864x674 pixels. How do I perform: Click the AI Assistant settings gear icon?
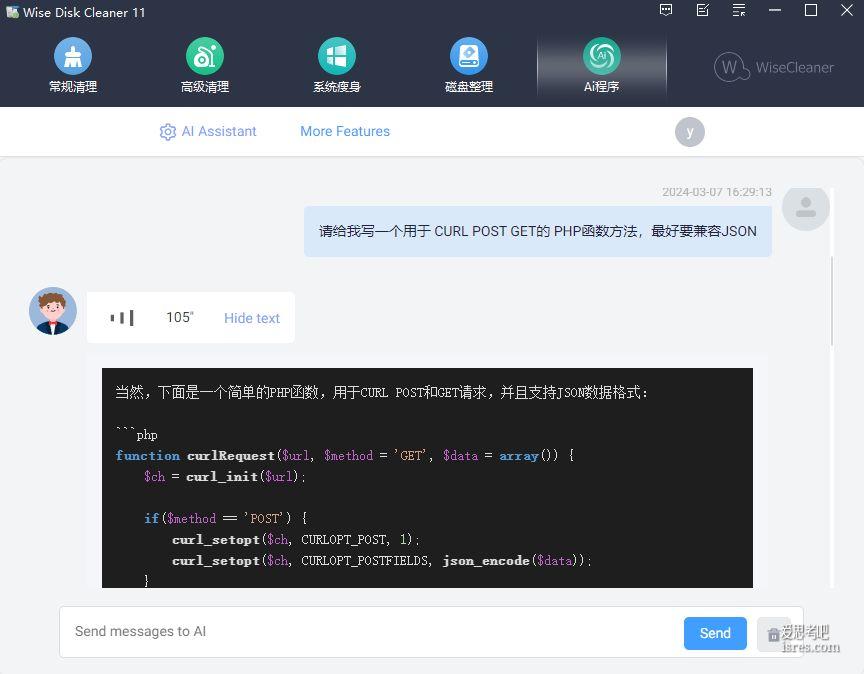pyautogui.click(x=168, y=132)
